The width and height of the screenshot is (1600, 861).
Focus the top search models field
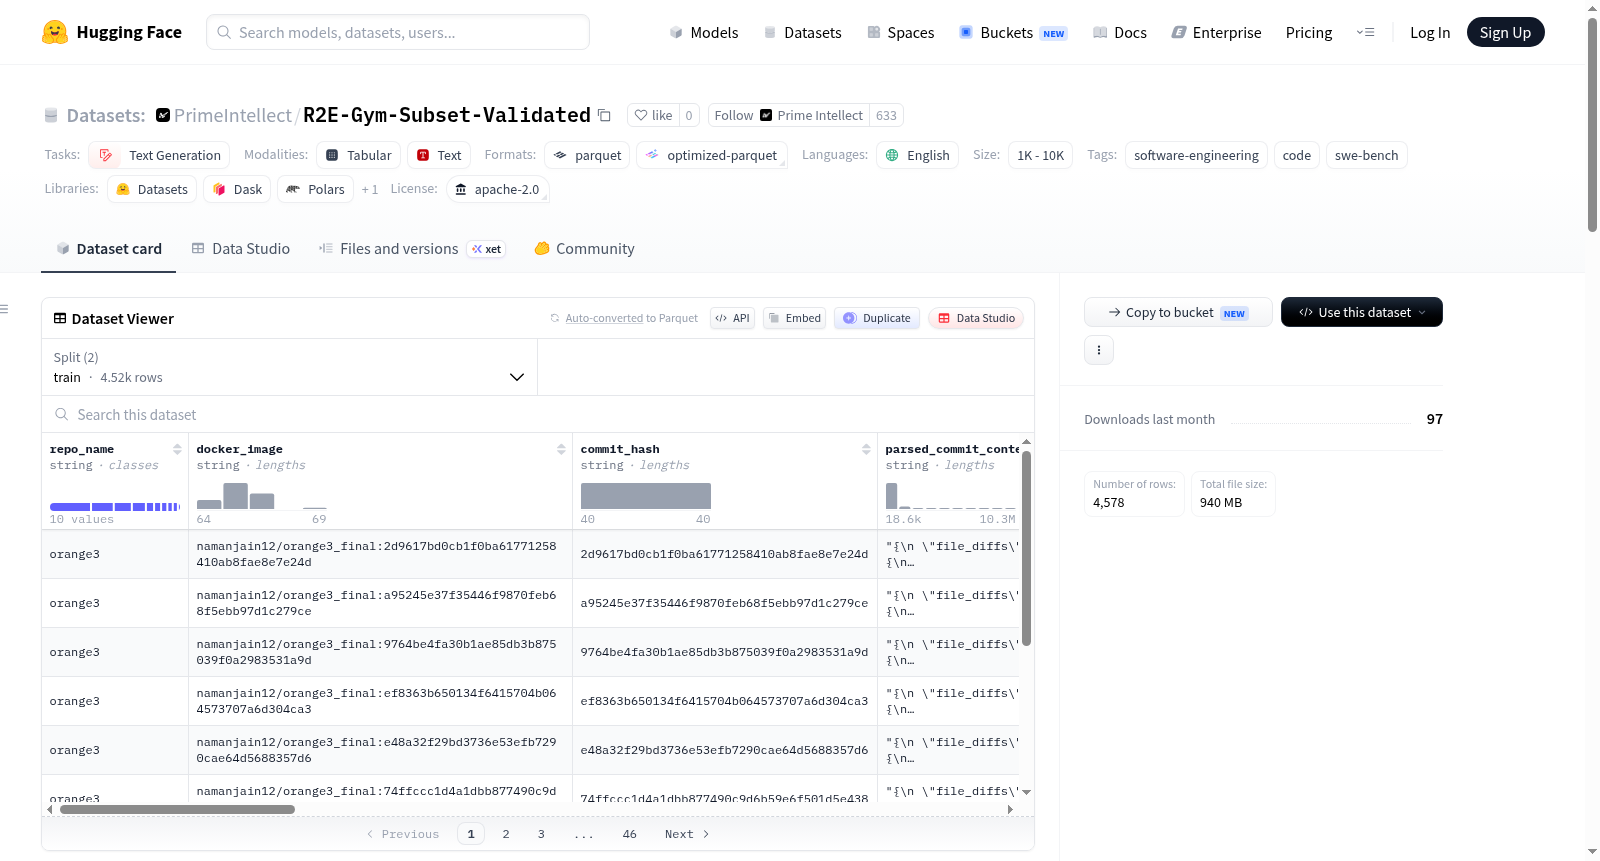pos(398,32)
